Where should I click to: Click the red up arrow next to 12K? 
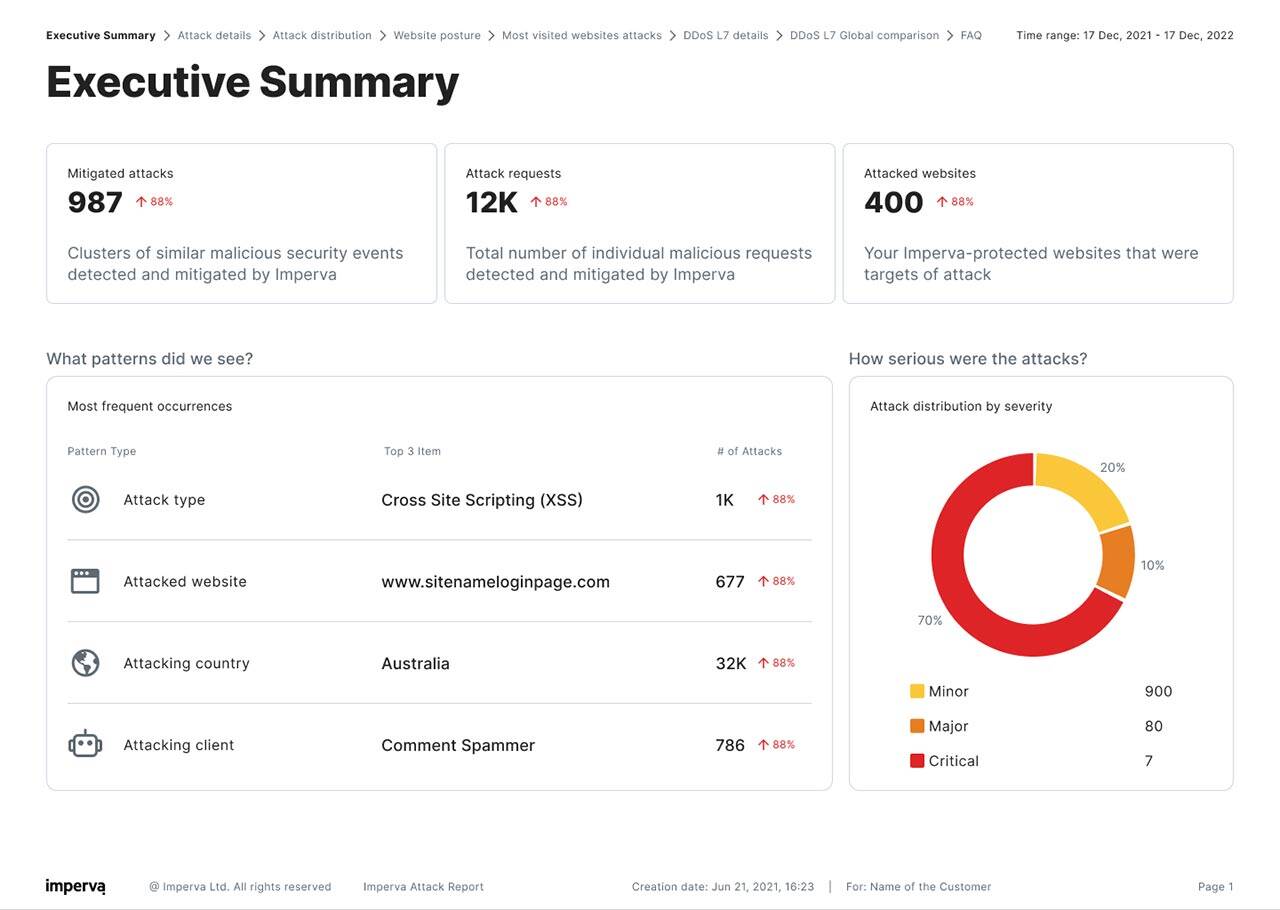536,202
